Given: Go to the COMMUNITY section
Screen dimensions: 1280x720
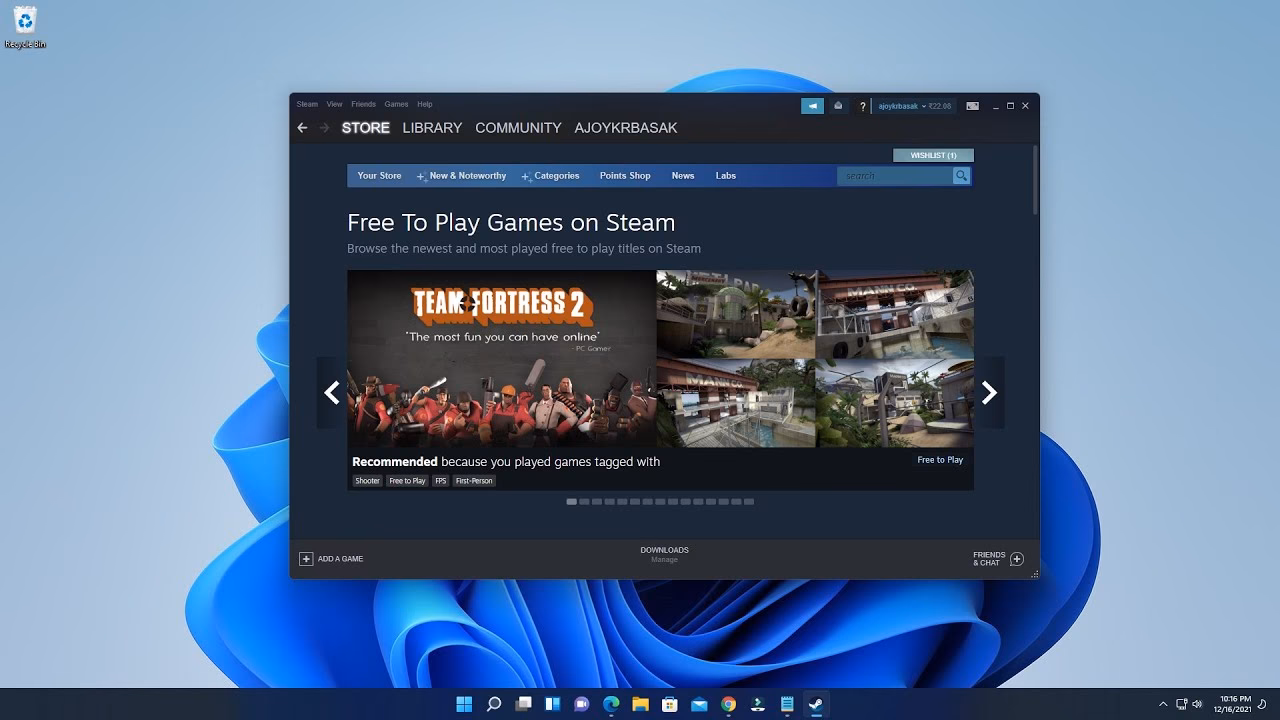Looking at the screenshot, I should (518, 128).
